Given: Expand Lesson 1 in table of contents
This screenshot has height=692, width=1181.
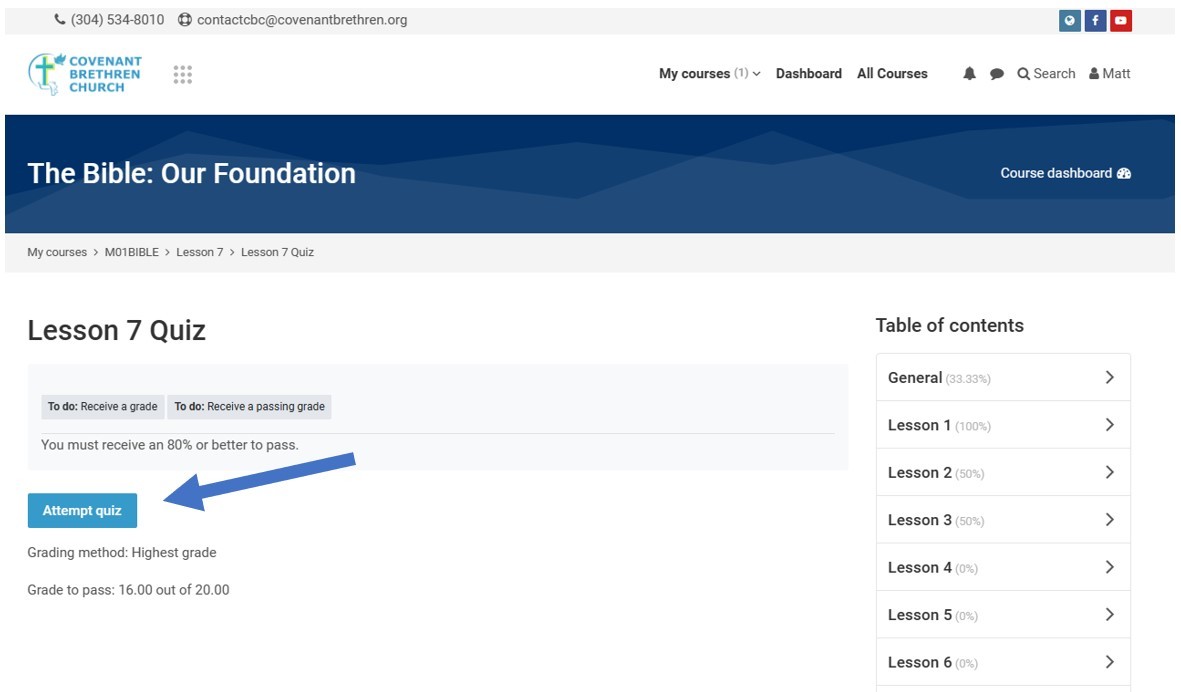Looking at the screenshot, I should tap(1003, 425).
